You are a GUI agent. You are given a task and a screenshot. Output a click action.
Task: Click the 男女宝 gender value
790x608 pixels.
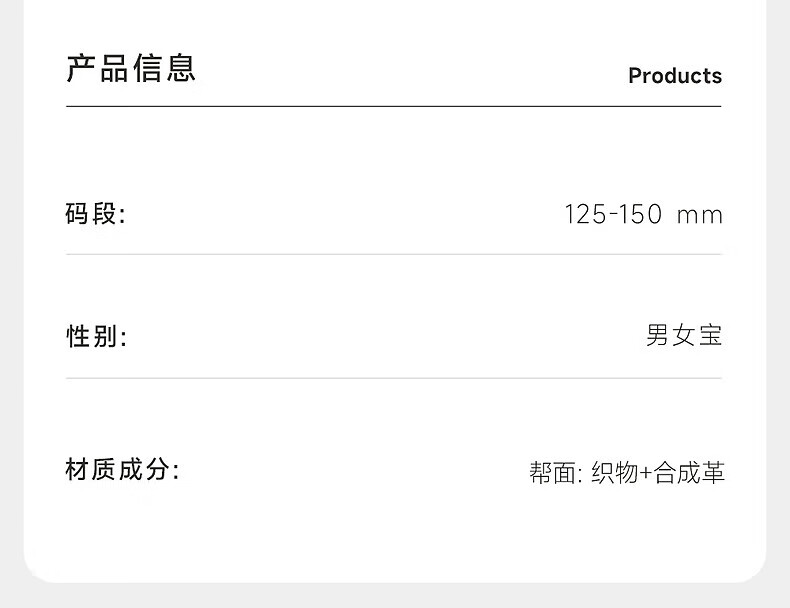pos(684,336)
